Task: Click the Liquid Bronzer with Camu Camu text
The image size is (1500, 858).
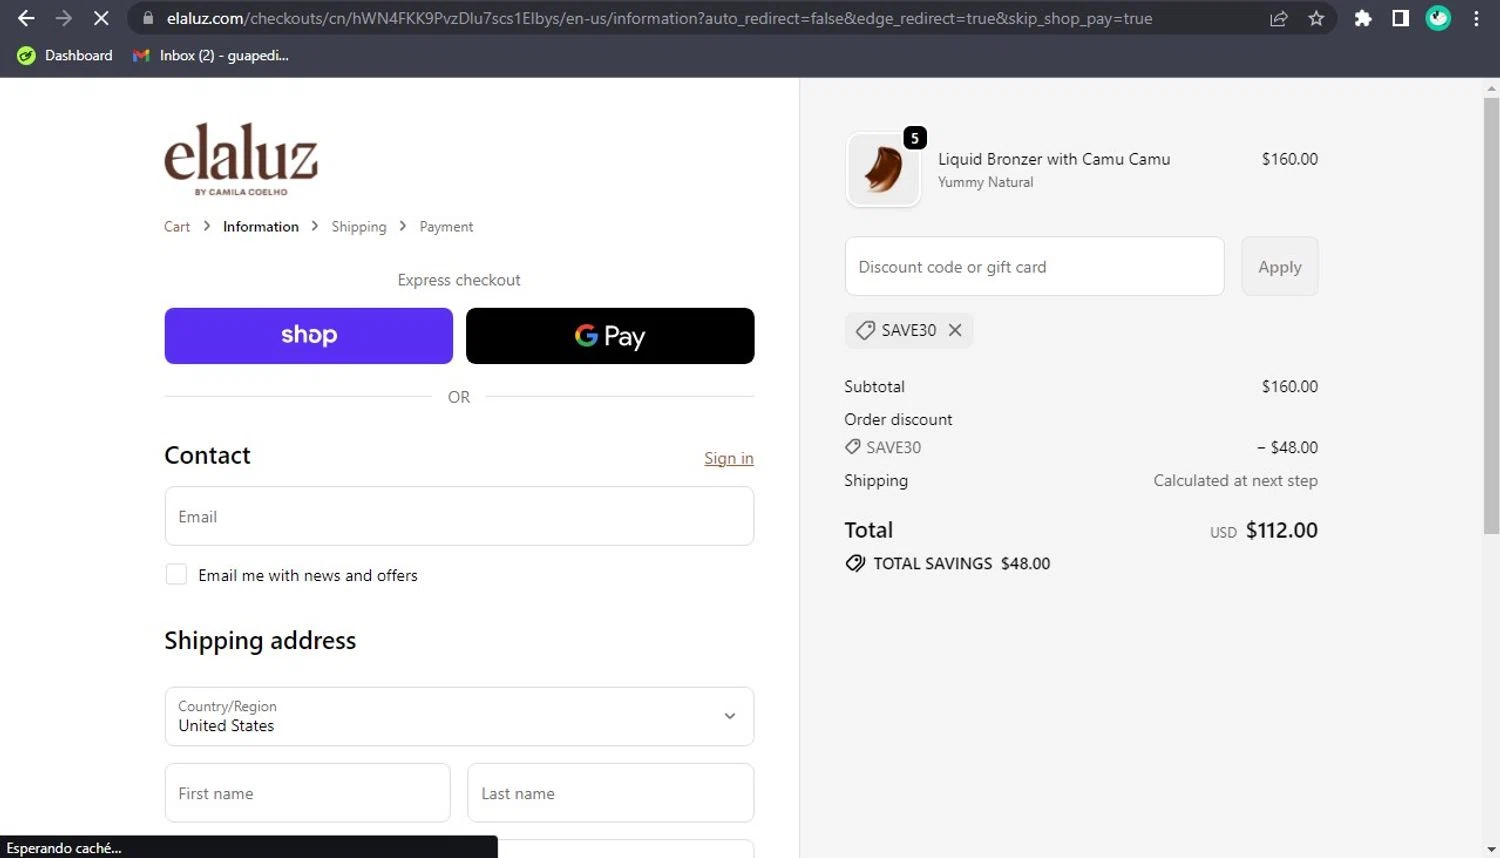Action: point(1054,159)
